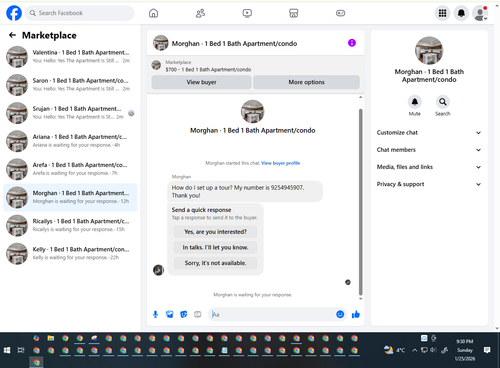Open Saron's apartment conversation
Screen dimensions: 500x368
70,85
